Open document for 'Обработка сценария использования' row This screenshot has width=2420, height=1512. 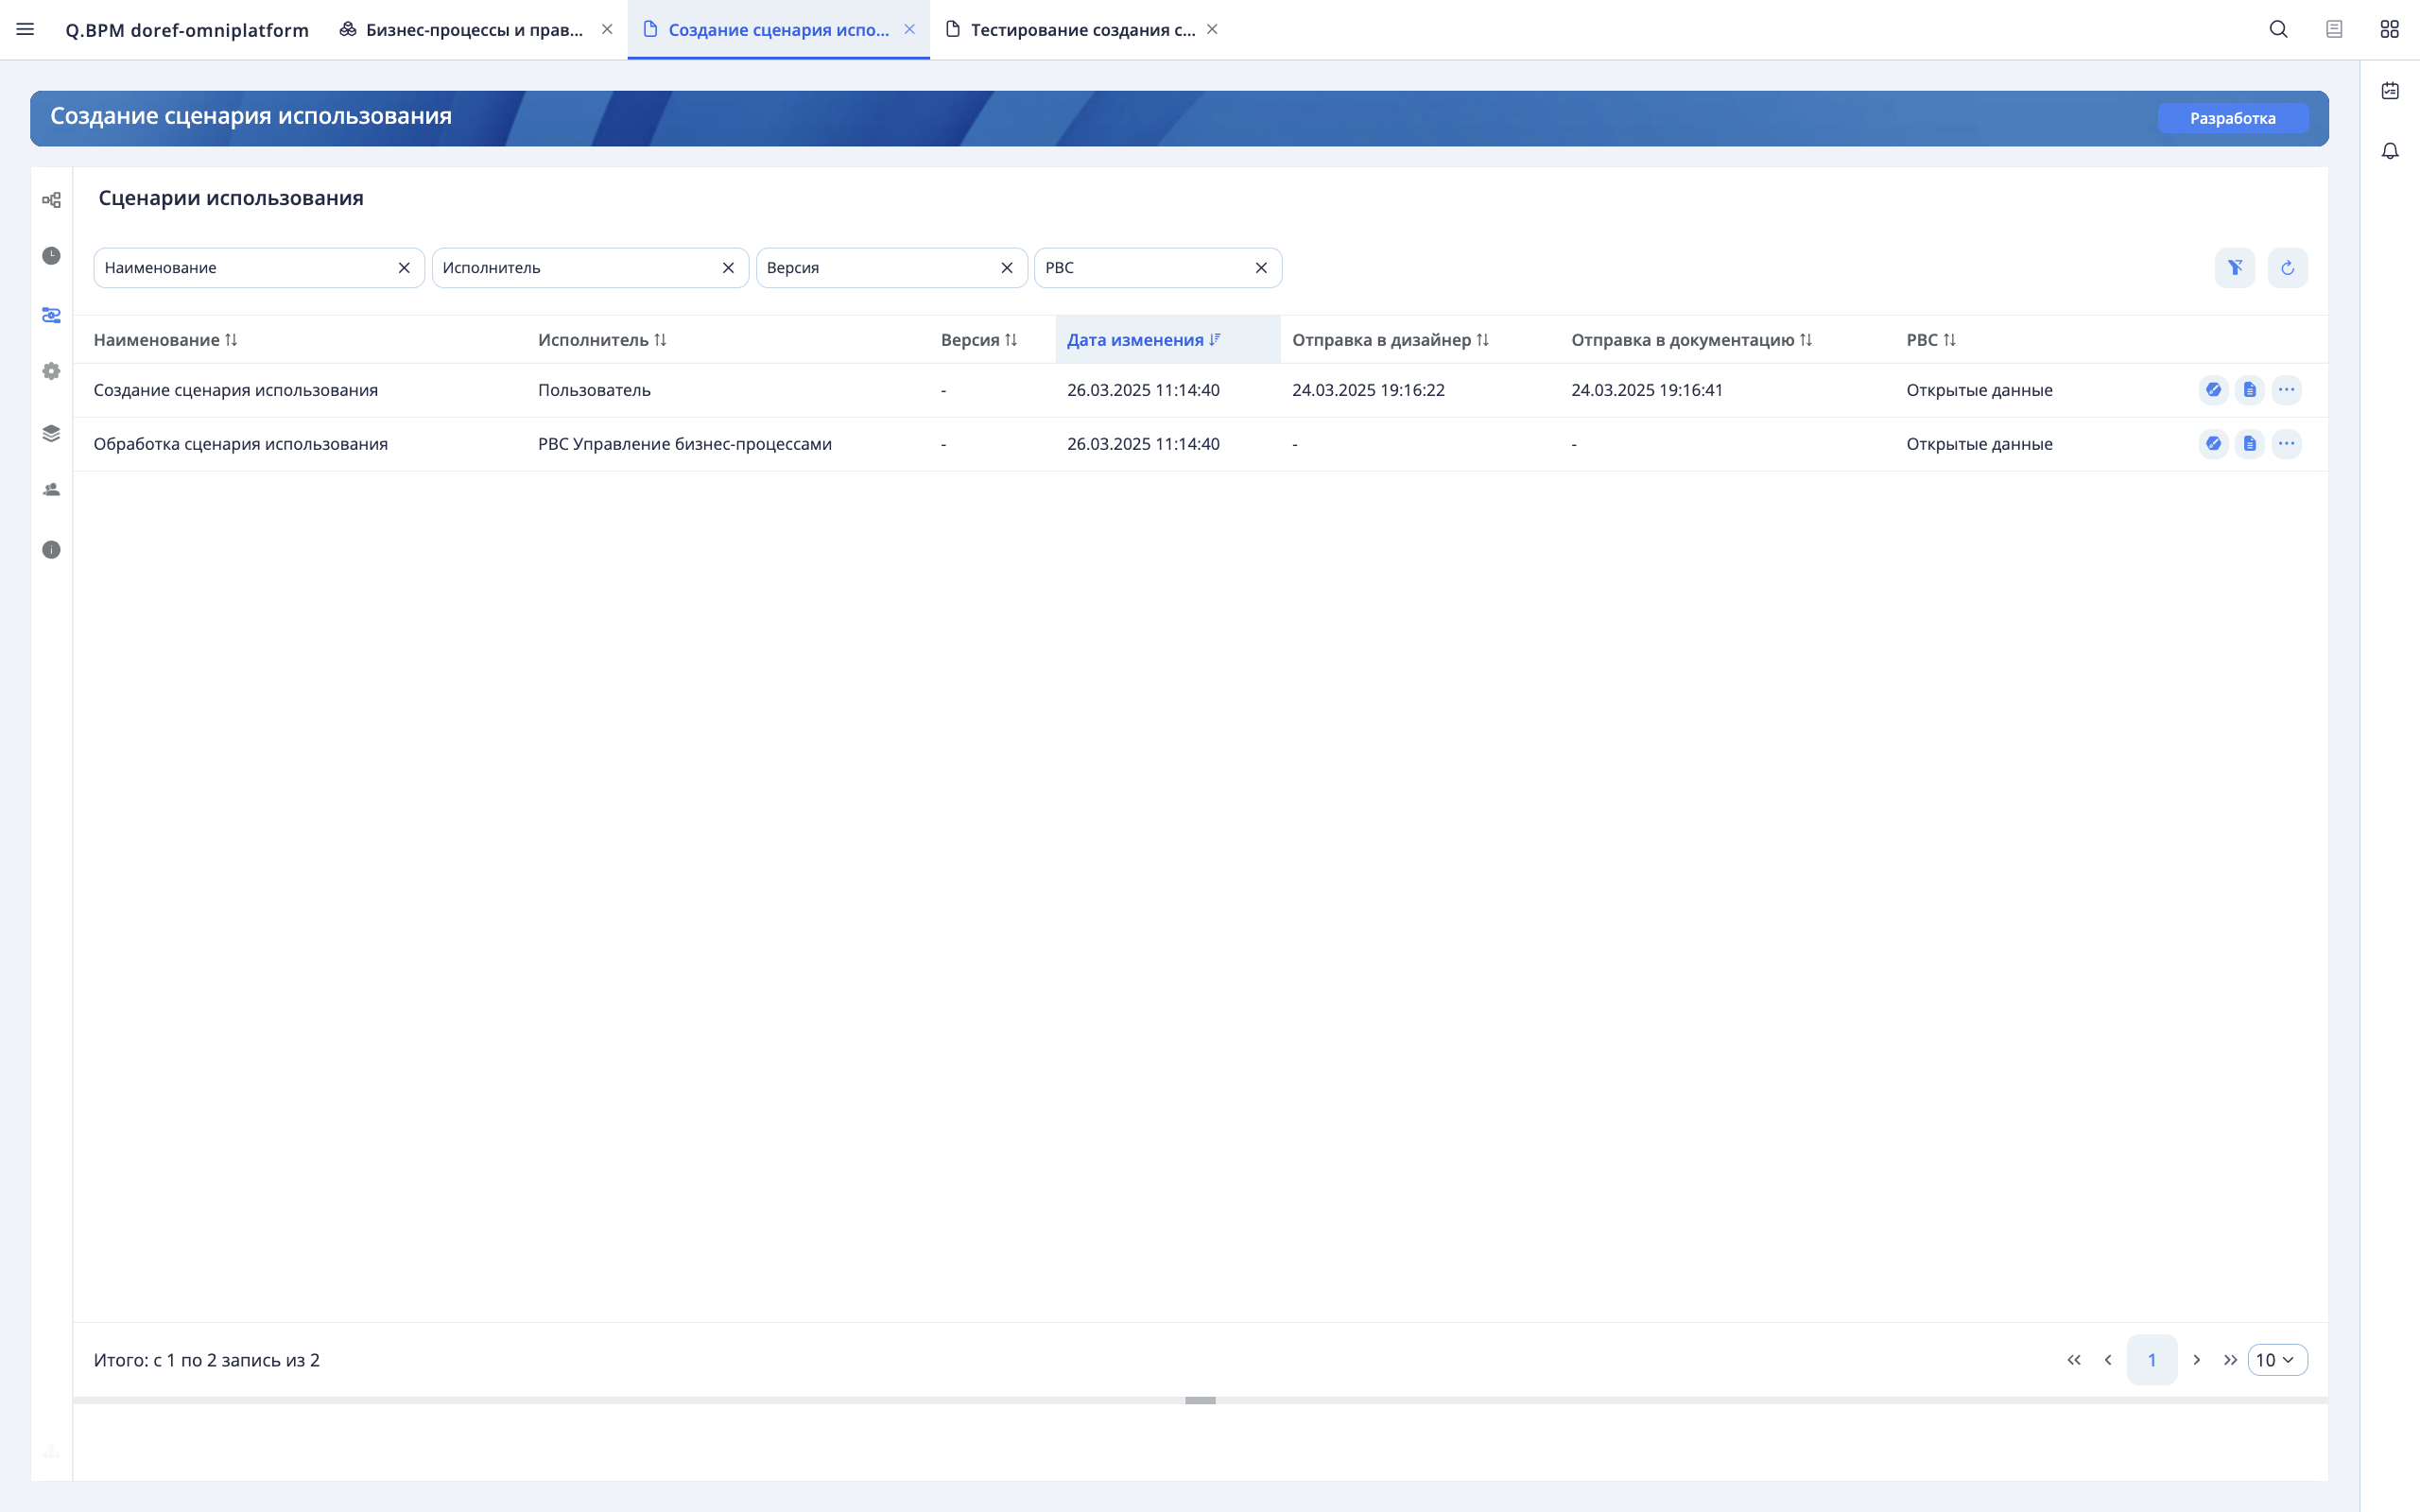(x=2249, y=444)
